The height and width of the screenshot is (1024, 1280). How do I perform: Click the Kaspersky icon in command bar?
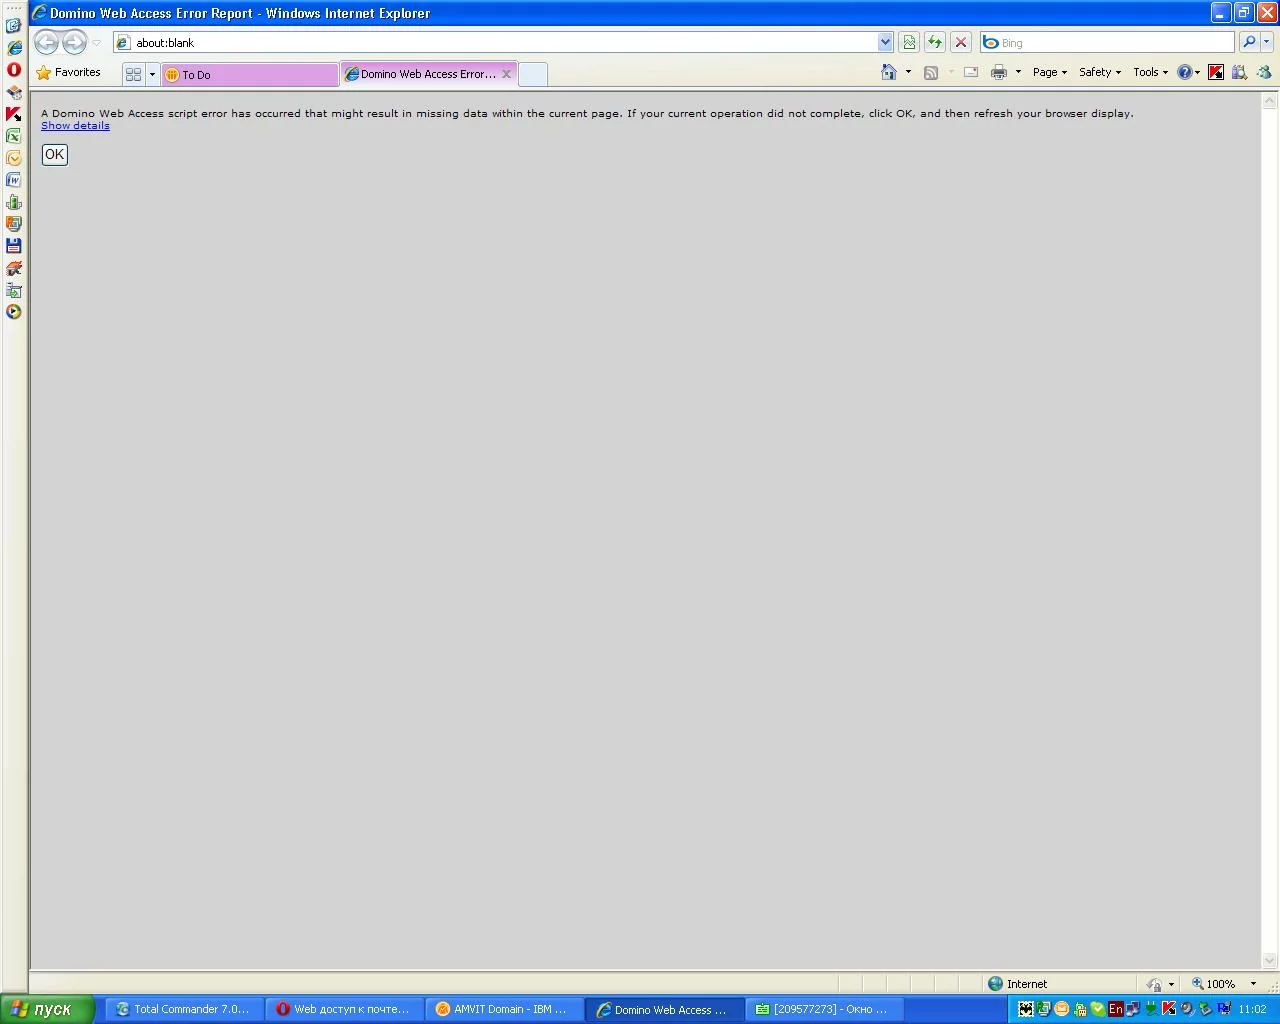pyautogui.click(x=1216, y=72)
